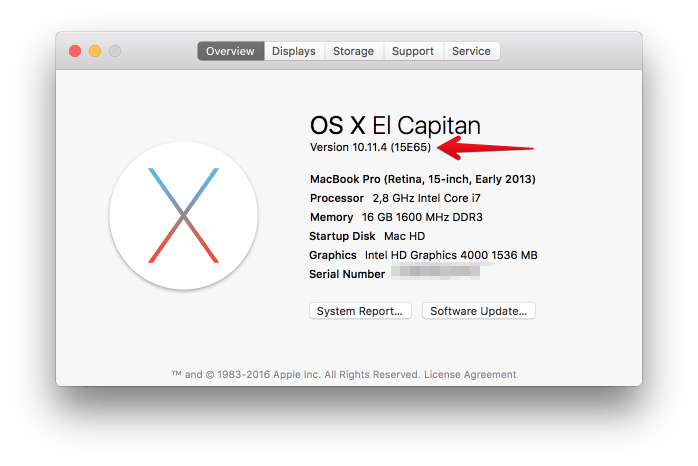The image size is (698, 466).
Task: Click Processor 2,8 GHz Intel Core i7
Action: (395, 198)
